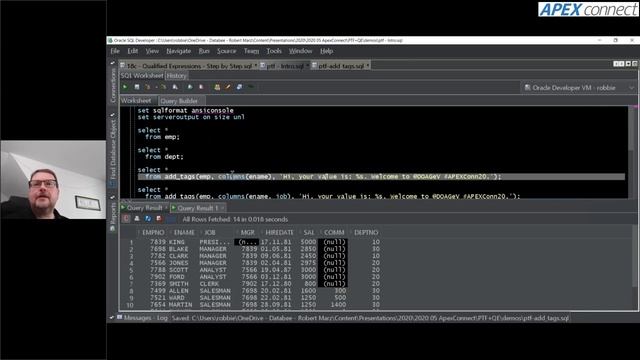Close the first Query Result tab
Viewport: 640px width, 360px height.
[166, 208]
